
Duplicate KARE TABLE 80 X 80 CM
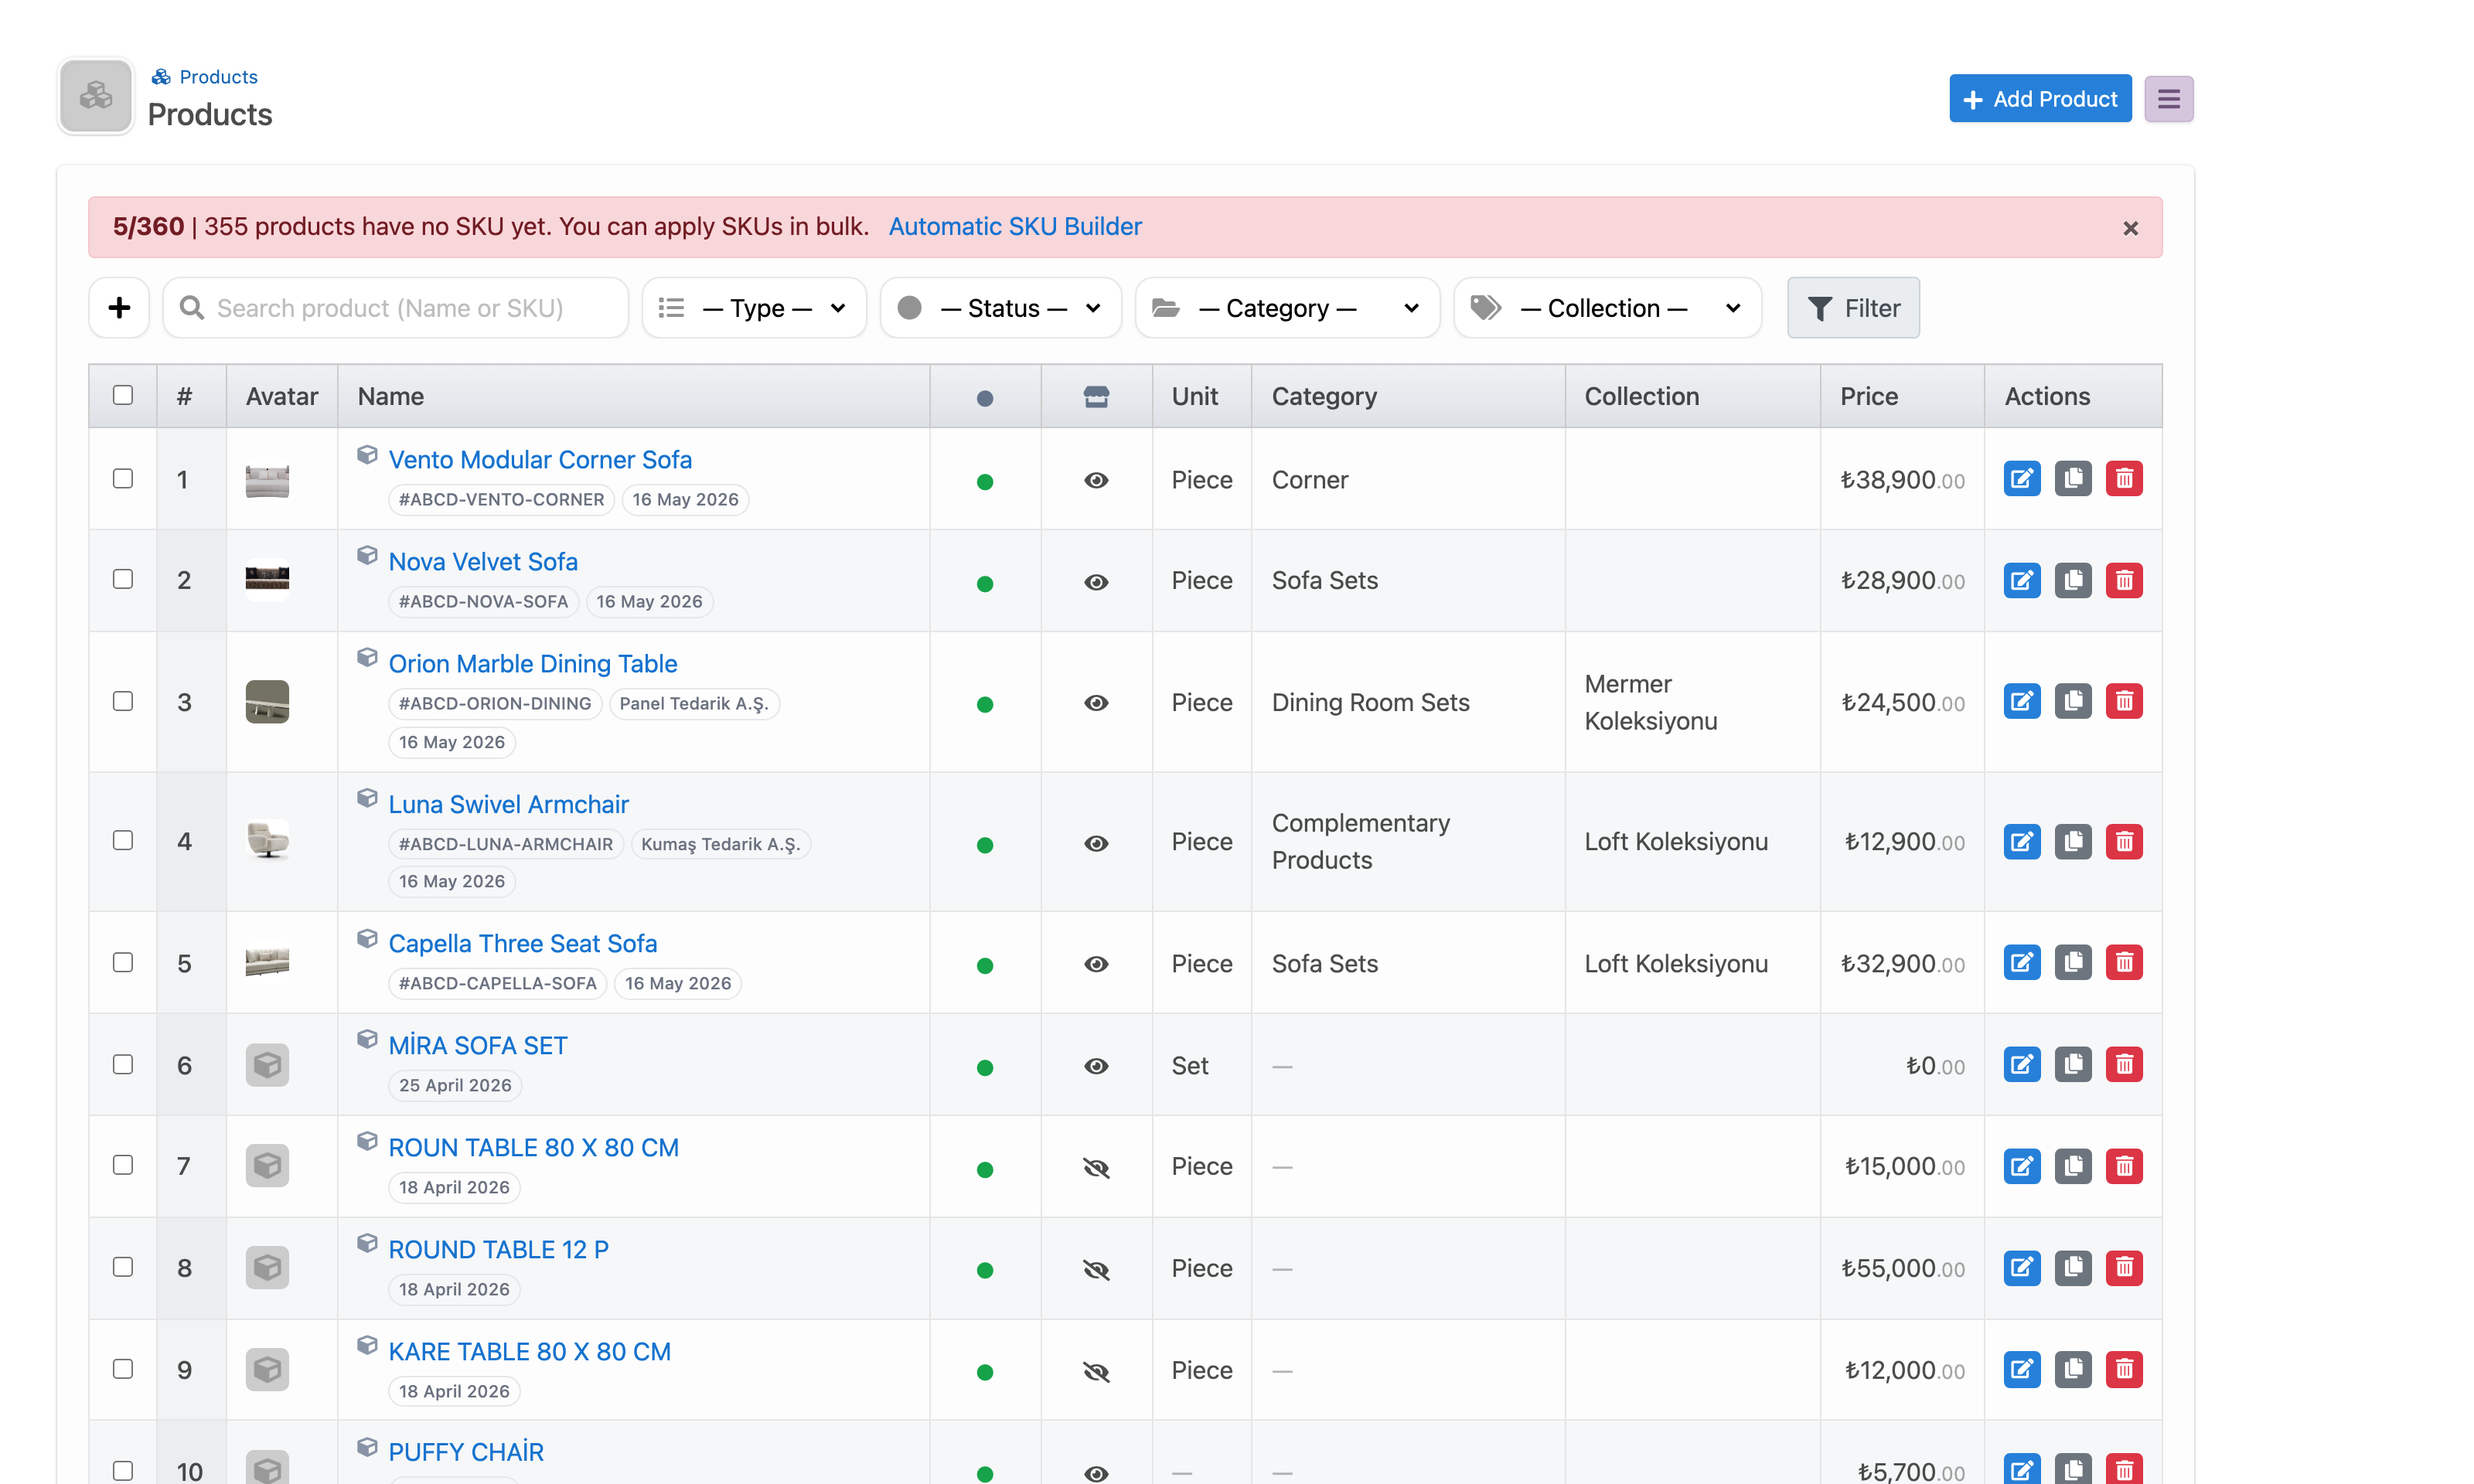[x=2072, y=1370]
